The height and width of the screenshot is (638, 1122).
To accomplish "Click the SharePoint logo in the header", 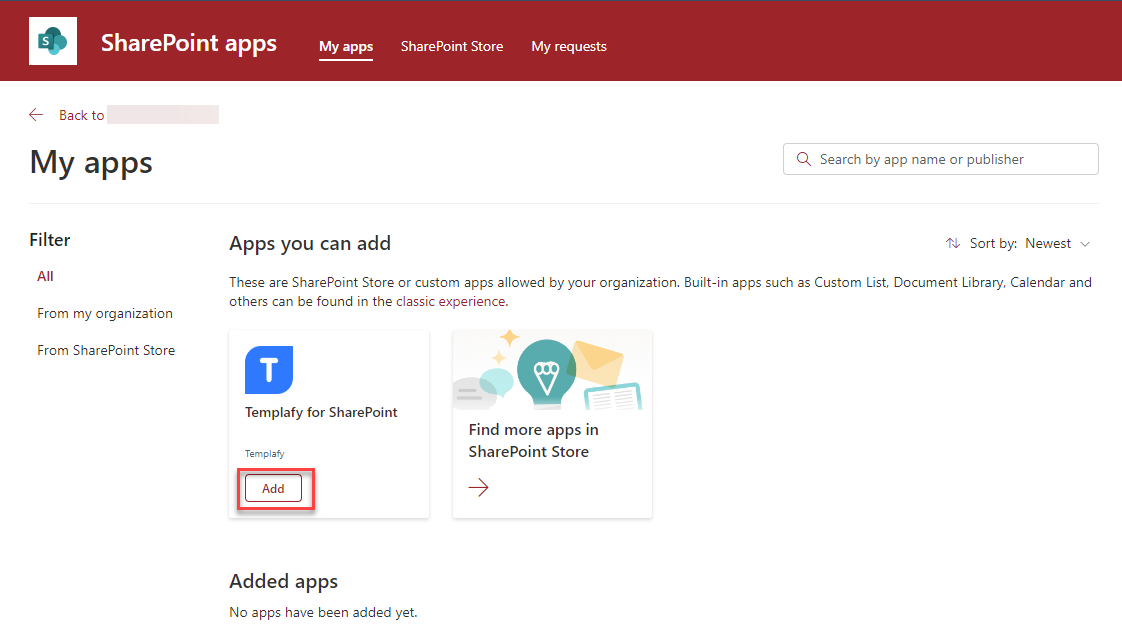I will pyautogui.click(x=52, y=41).
